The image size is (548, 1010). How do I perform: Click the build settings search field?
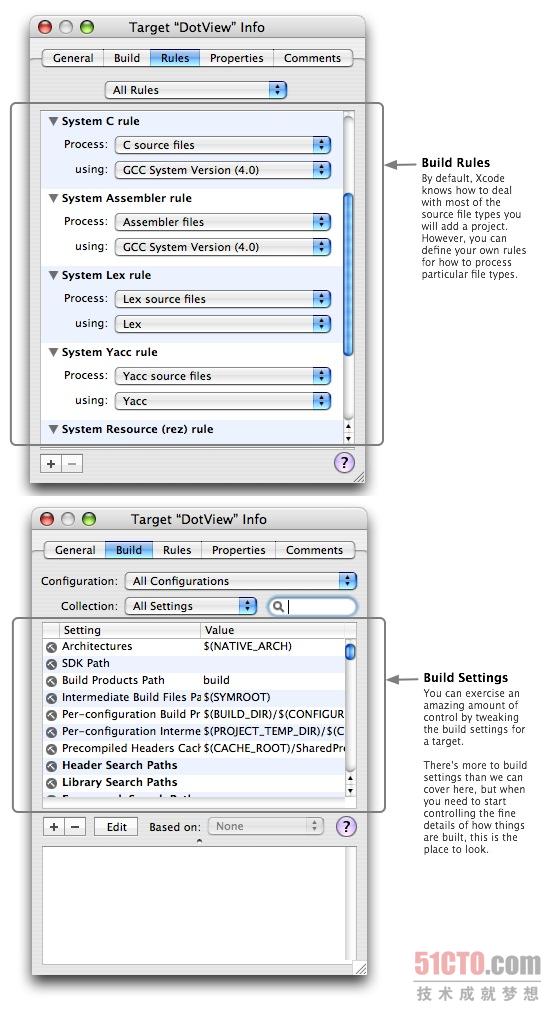312,606
